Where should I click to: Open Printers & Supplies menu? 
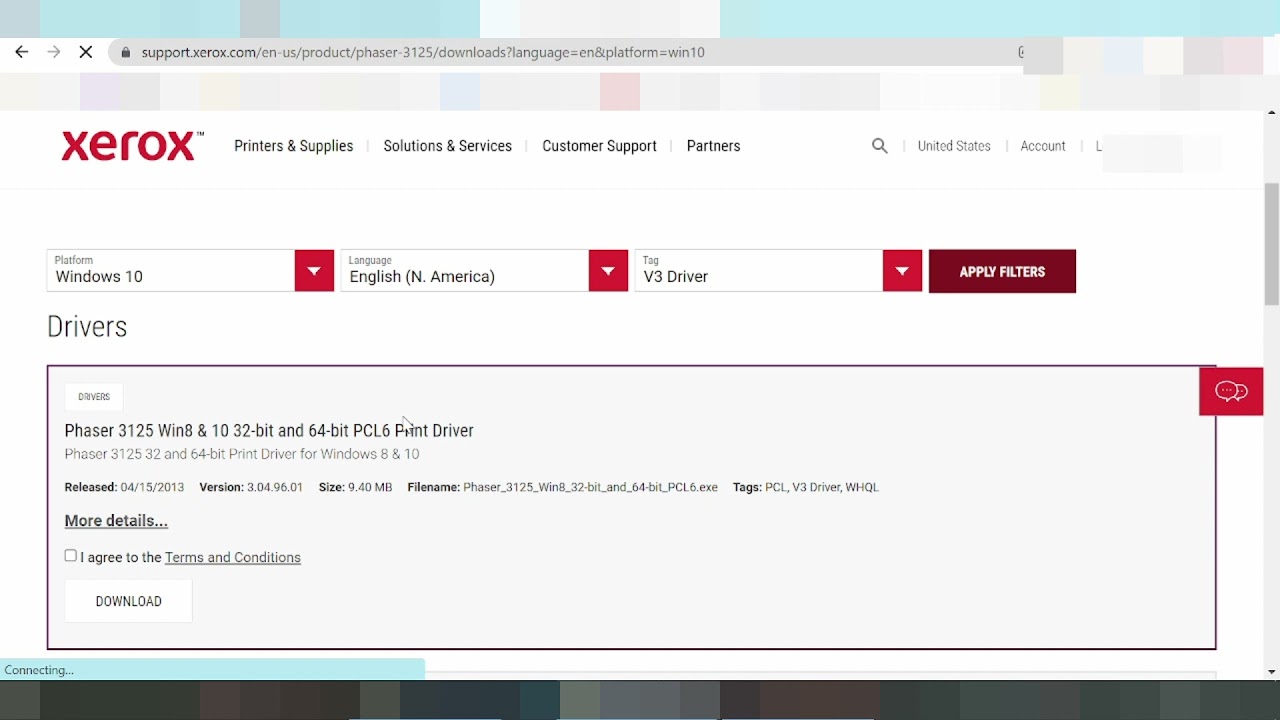[294, 146]
